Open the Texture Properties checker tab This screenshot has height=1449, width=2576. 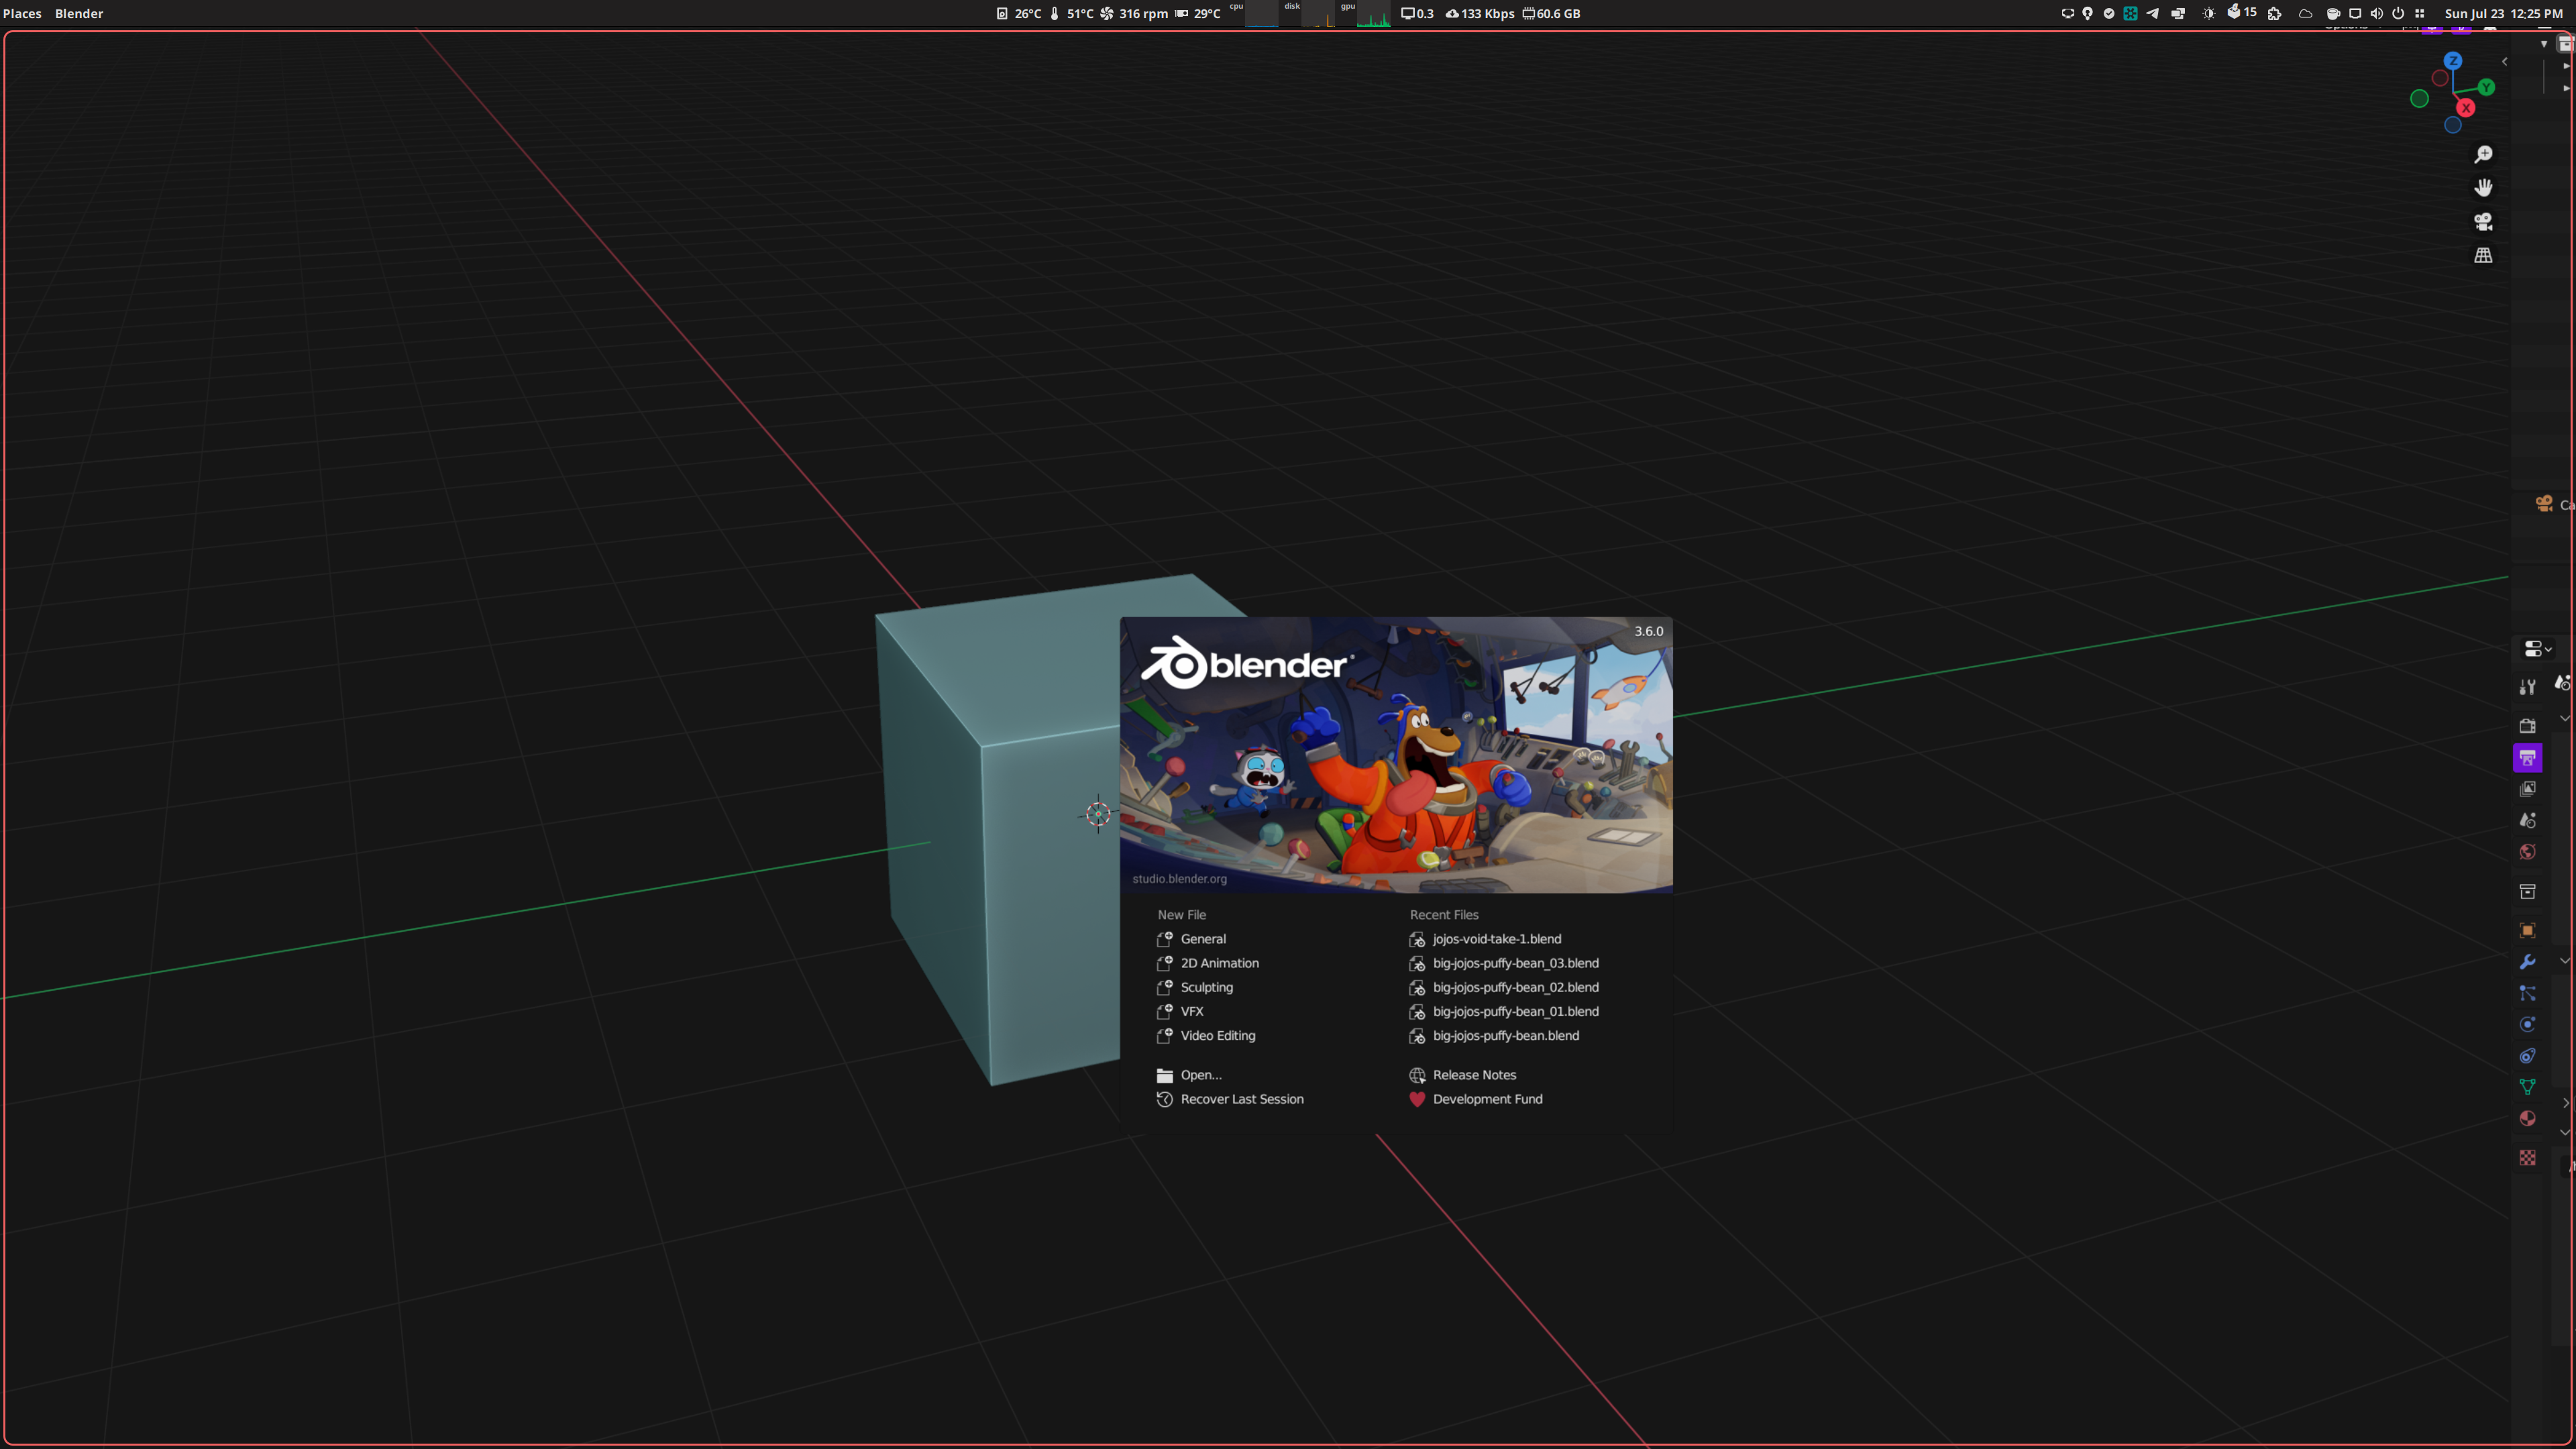(x=2527, y=1157)
